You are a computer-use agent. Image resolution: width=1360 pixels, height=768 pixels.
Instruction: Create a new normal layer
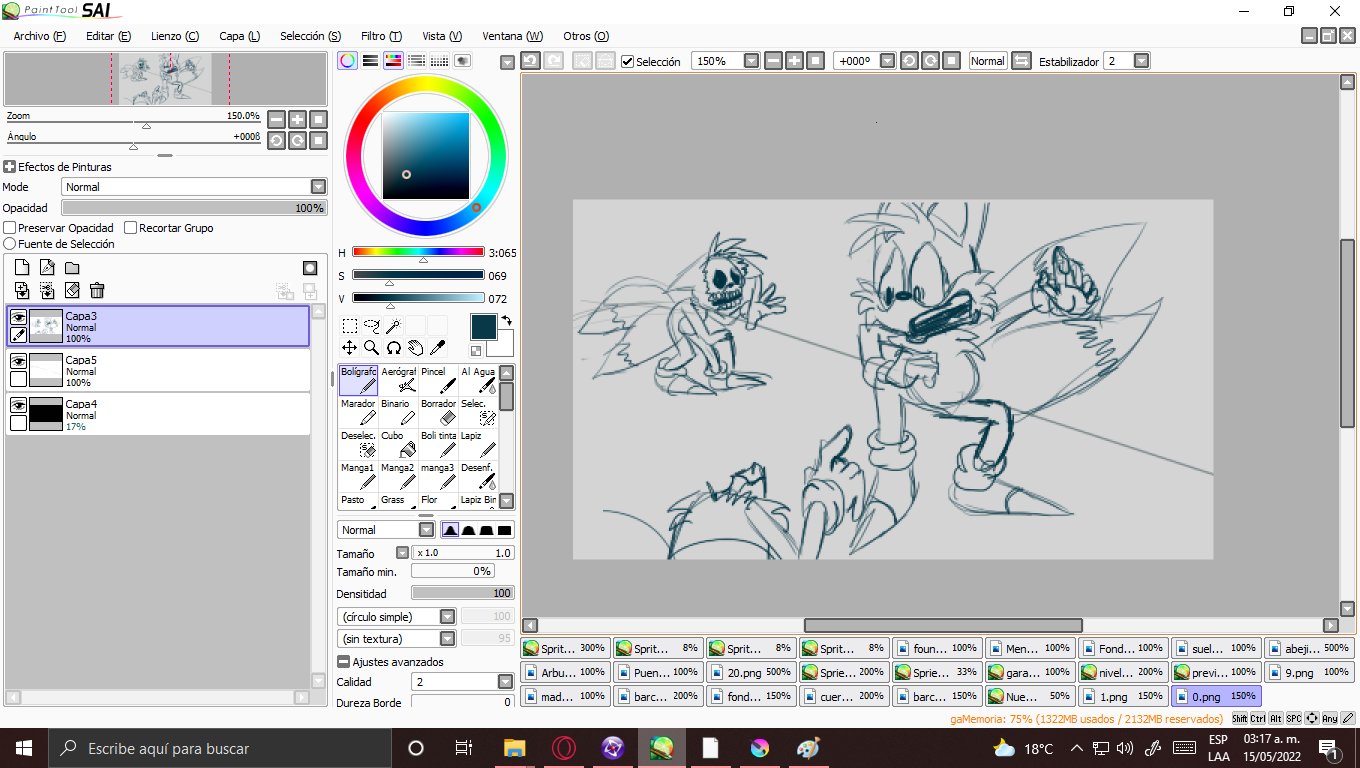(x=22, y=267)
